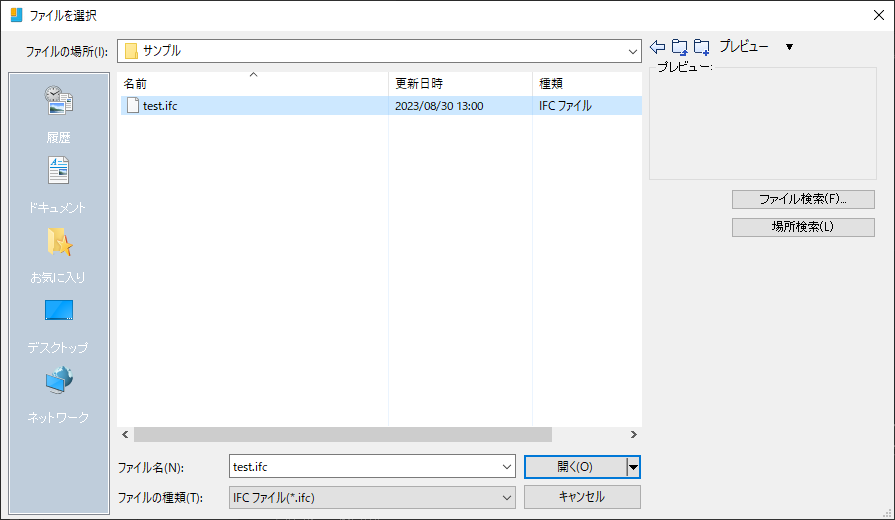Open the ネットワーク sidebar location
895x520 pixels.
(x=59, y=395)
